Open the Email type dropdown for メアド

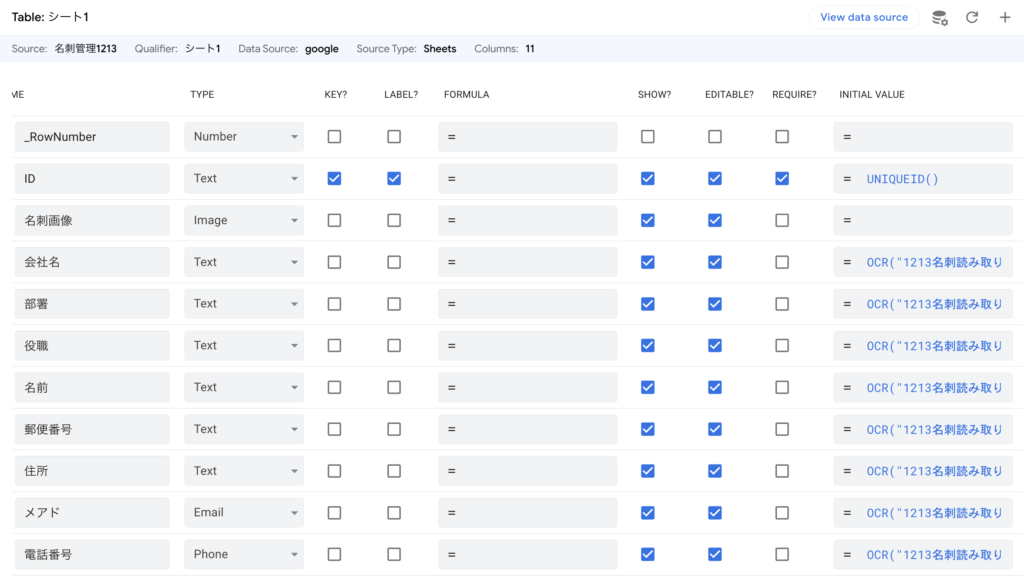pyautogui.click(x=244, y=512)
